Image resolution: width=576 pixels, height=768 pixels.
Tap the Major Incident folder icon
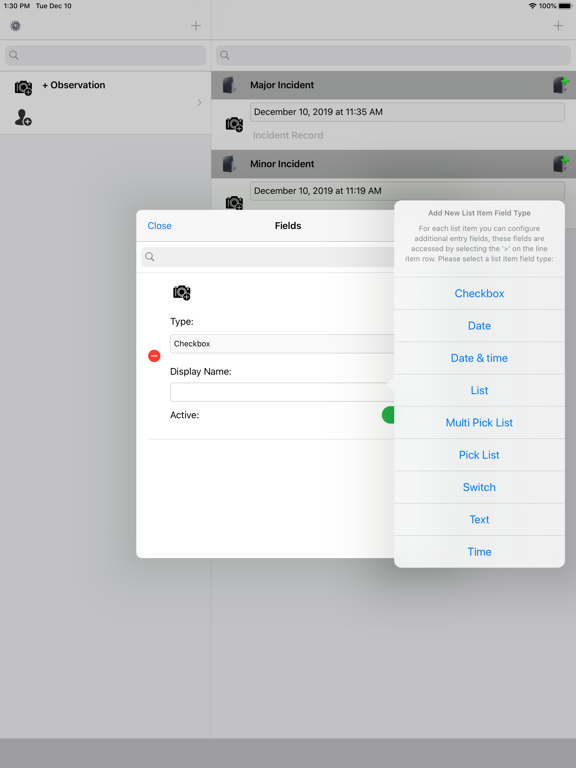coord(230,85)
